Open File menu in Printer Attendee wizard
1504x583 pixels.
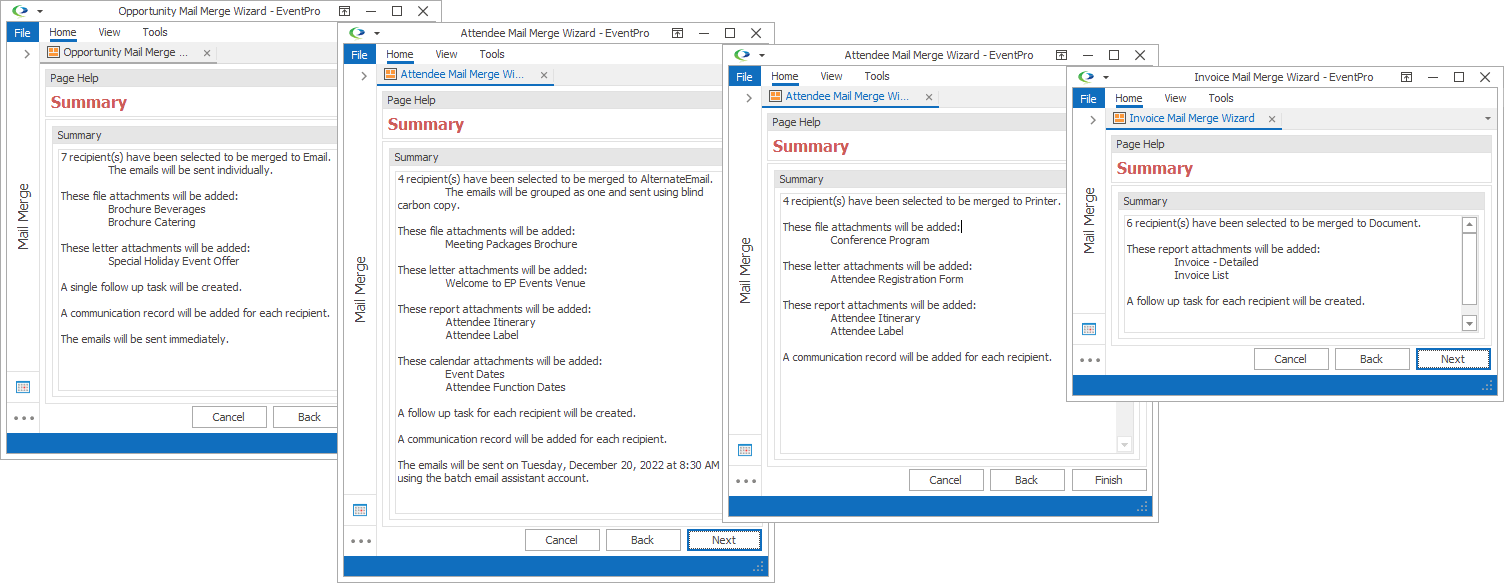click(x=745, y=77)
